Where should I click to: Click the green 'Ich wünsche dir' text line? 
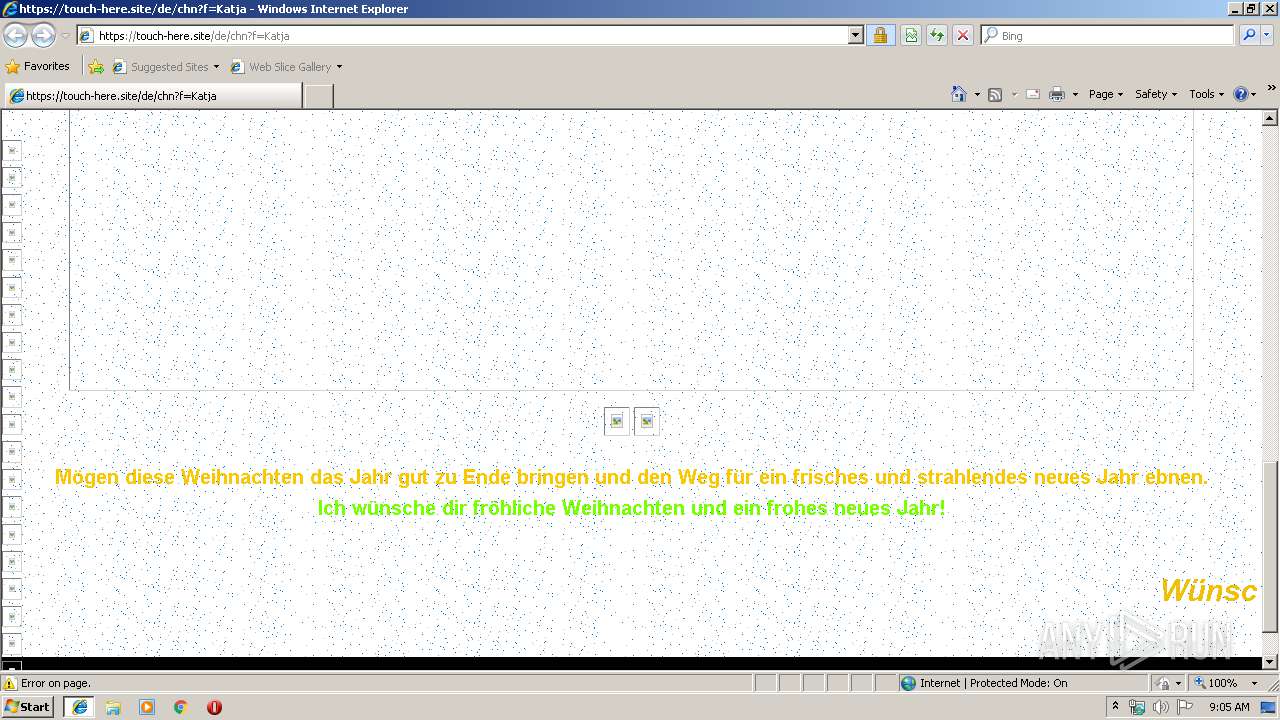click(x=631, y=508)
